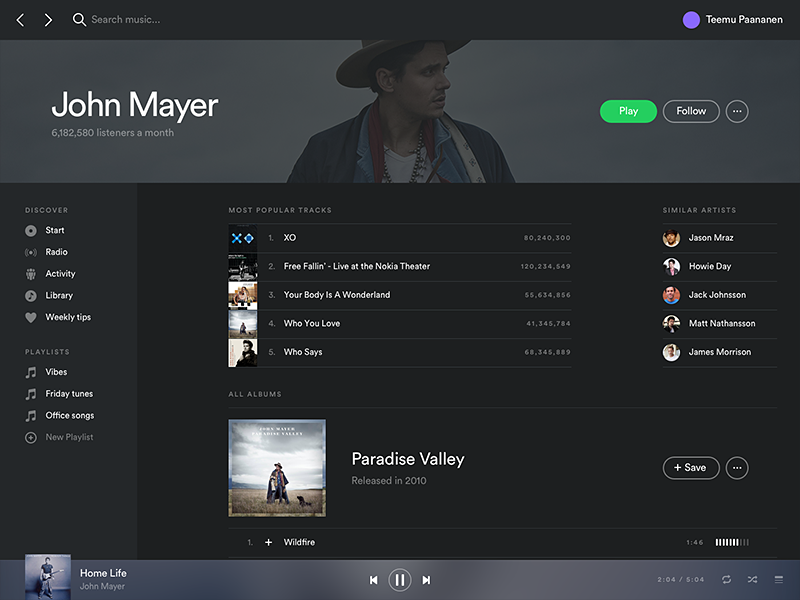Viewport: 800px width, 600px height.
Task: Open the queue list icon
Action: [778, 580]
